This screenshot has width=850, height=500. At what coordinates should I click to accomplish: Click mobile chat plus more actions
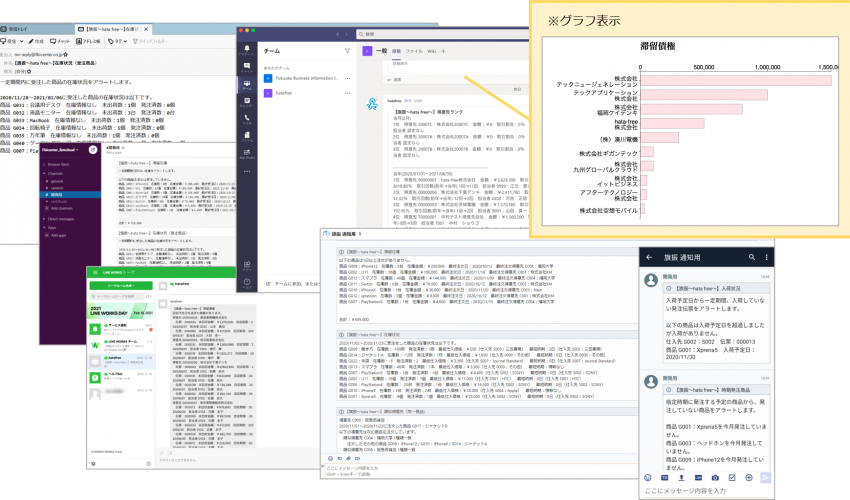click(749, 478)
